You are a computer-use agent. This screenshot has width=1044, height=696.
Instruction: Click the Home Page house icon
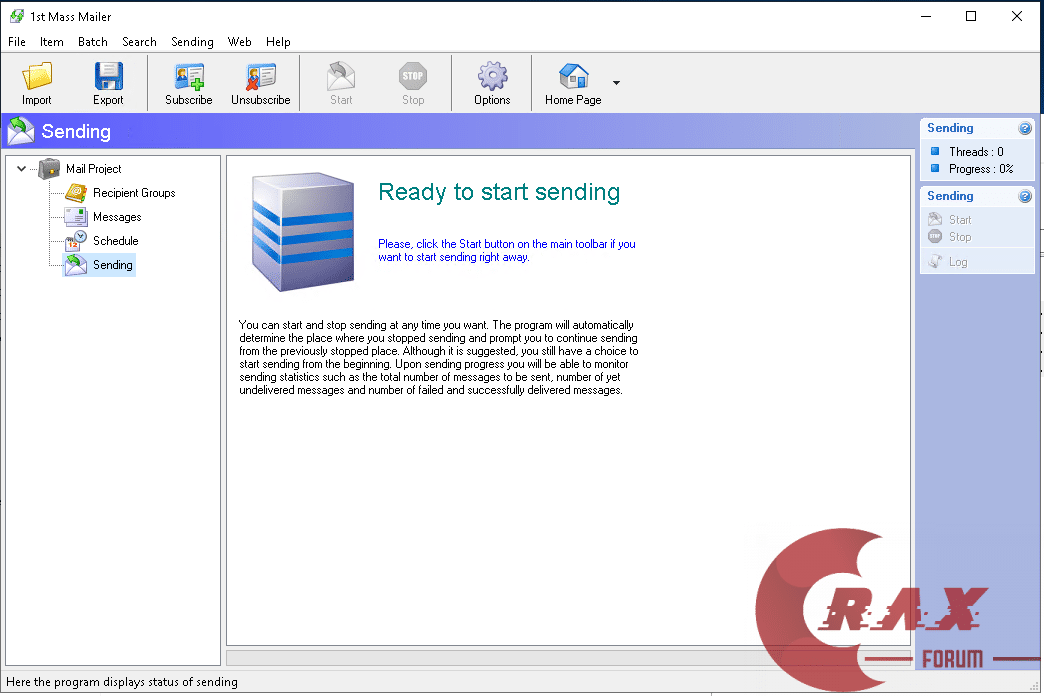(573, 76)
